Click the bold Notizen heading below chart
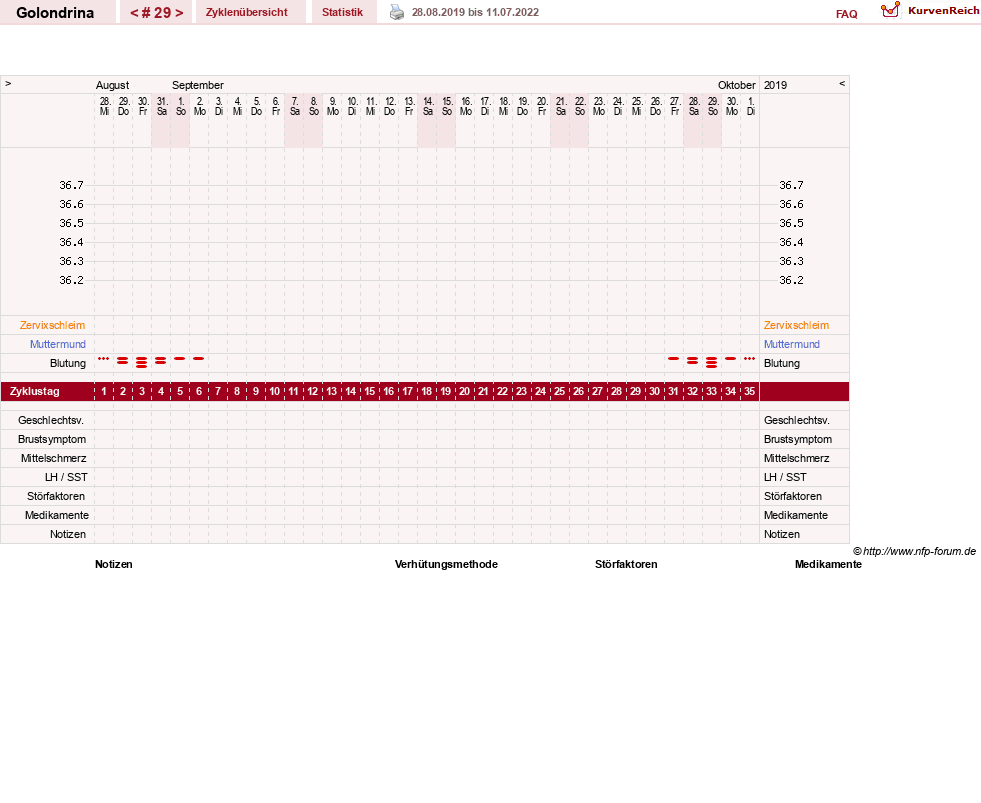This screenshot has width=981, height=803. [114, 565]
